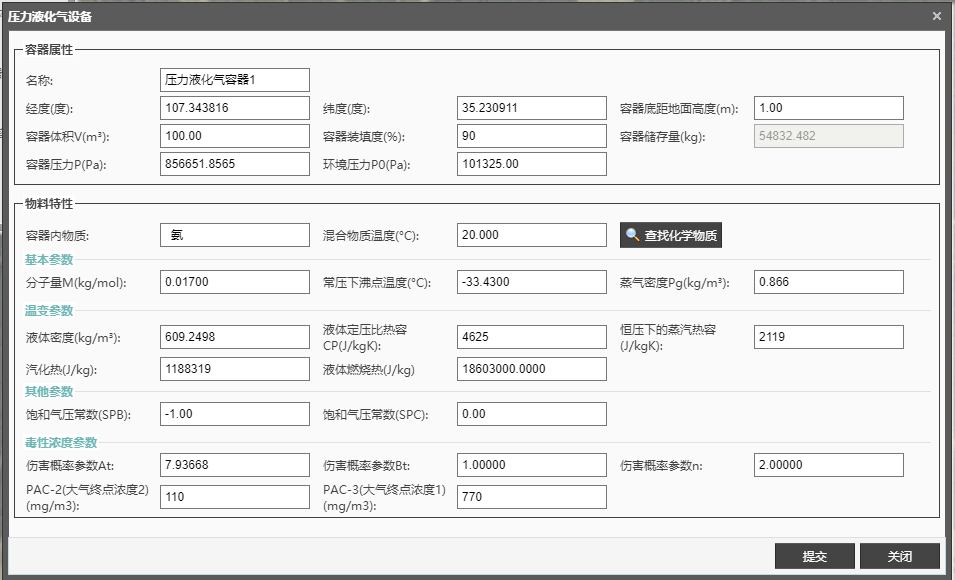Click the magnifier icon for chemical search
The image size is (955, 580).
[633, 236]
